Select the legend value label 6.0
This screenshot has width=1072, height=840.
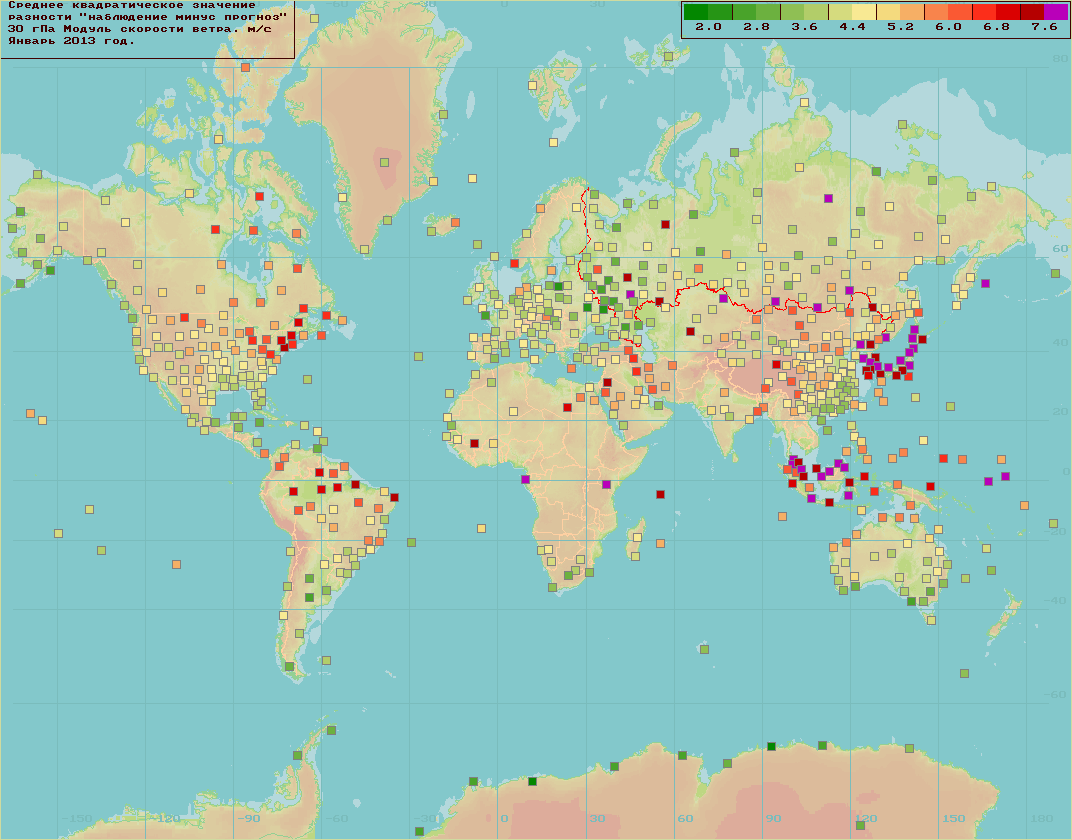click(948, 27)
